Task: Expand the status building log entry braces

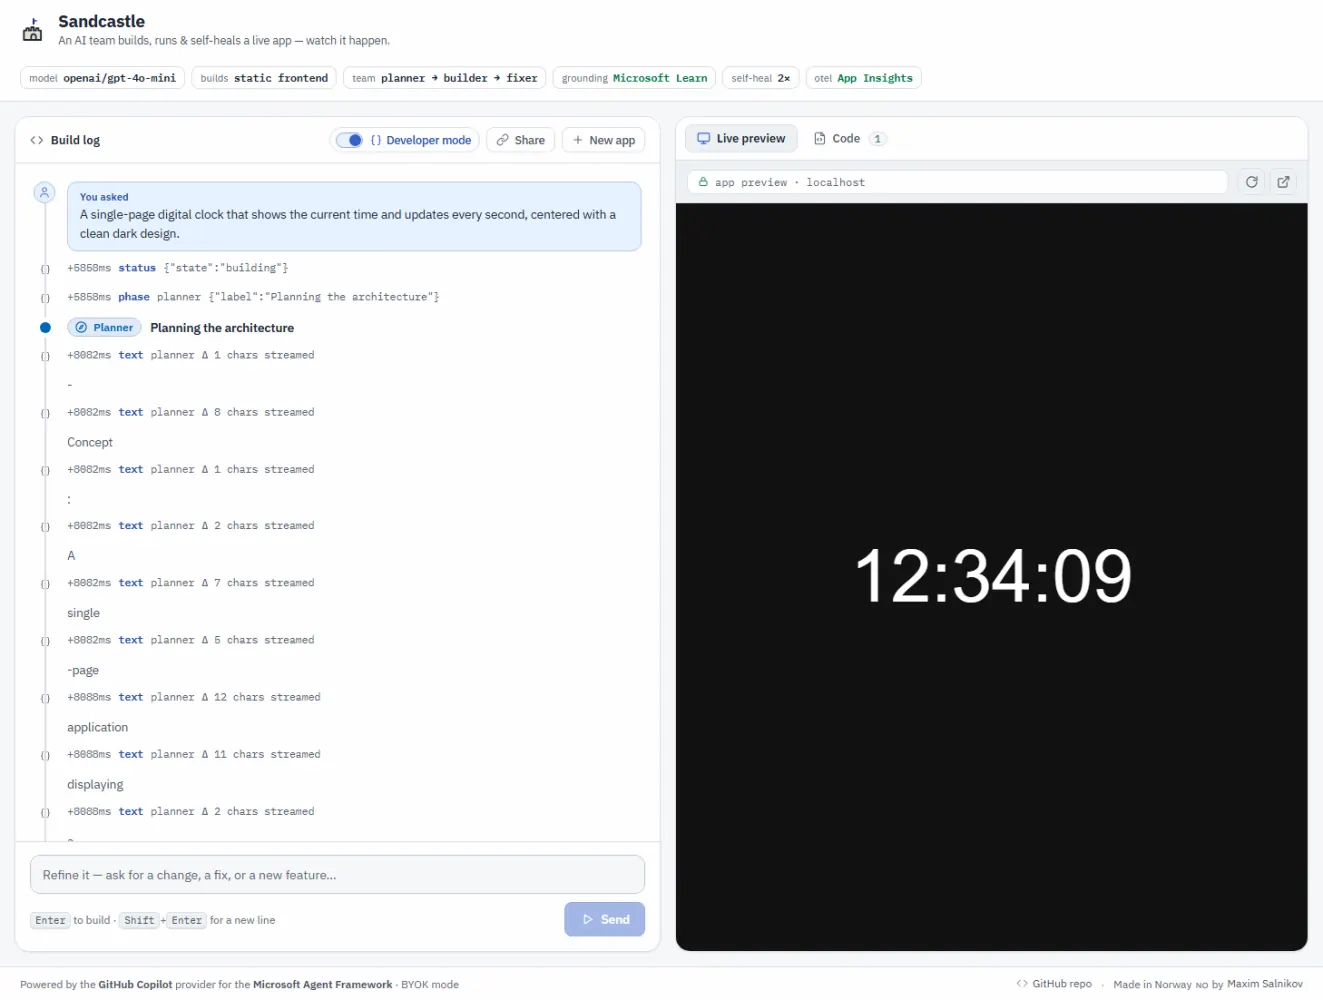Action: tap(45, 269)
